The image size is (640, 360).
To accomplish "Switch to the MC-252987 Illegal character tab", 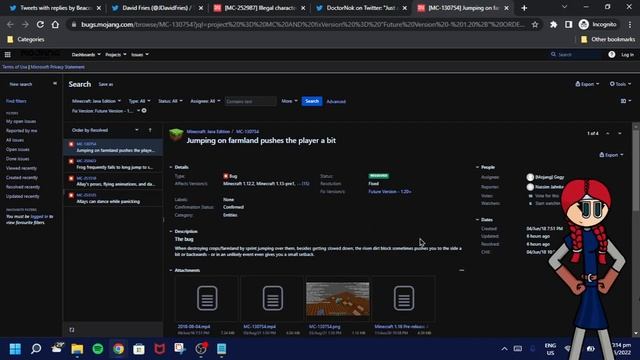I will point(260,8).
